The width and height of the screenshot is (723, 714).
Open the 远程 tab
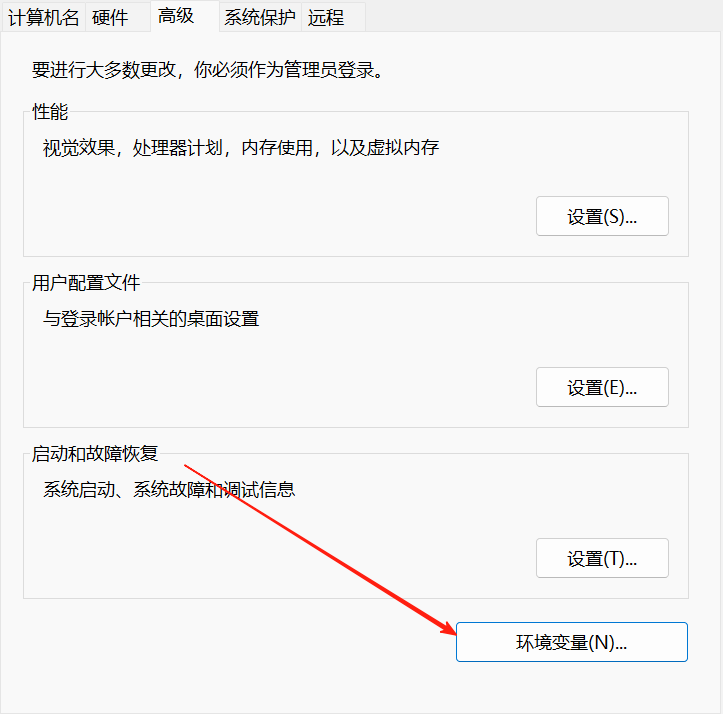(333, 18)
